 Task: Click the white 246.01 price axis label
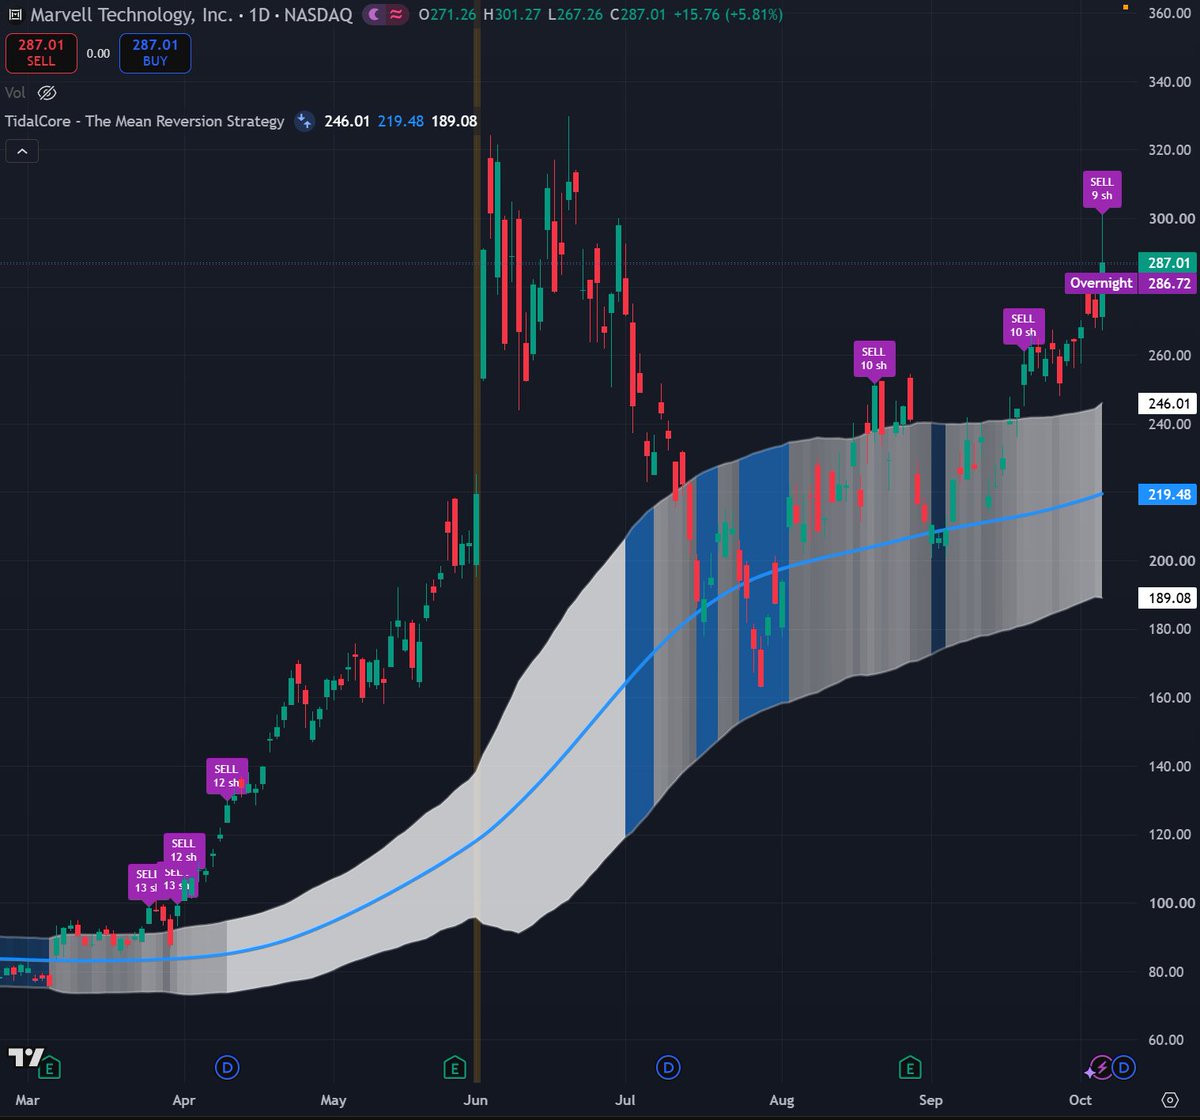click(1169, 404)
